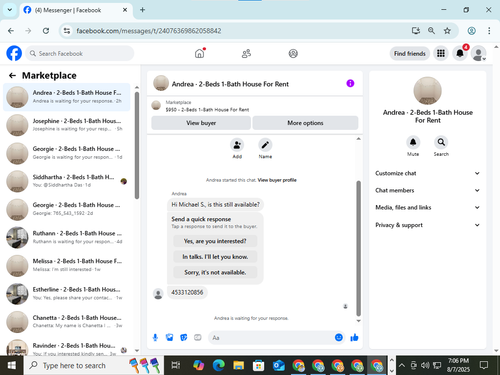Open Siddhartha's conversation
Screen dimensions: 500x375
(x=67, y=181)
